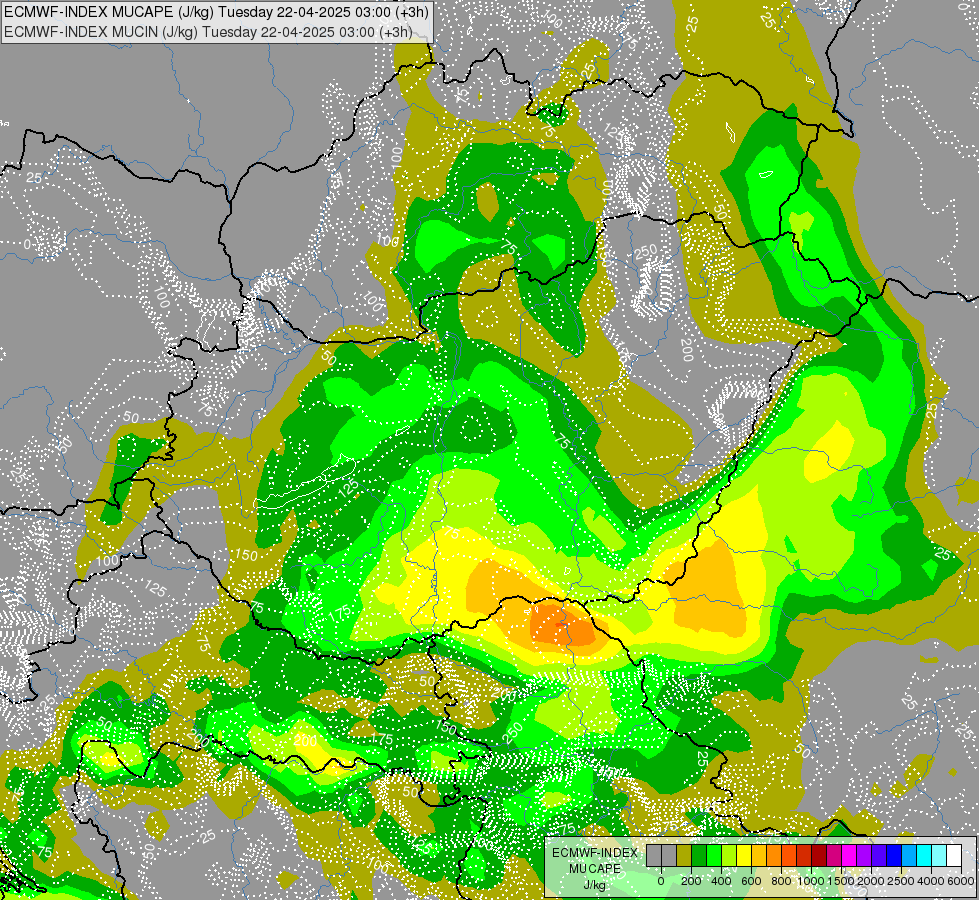
Task: Click the legend tick value 0
Action: click(661, 881)
